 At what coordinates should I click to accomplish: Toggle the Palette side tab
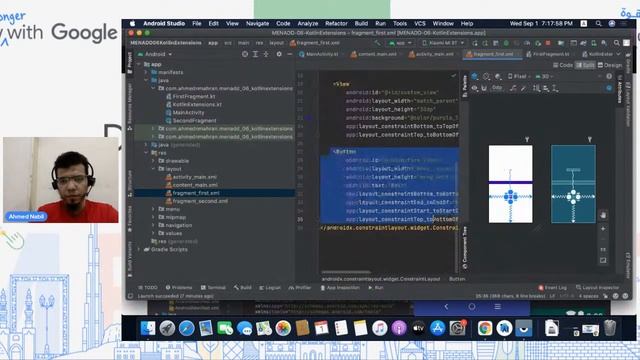tap(464, 86)
